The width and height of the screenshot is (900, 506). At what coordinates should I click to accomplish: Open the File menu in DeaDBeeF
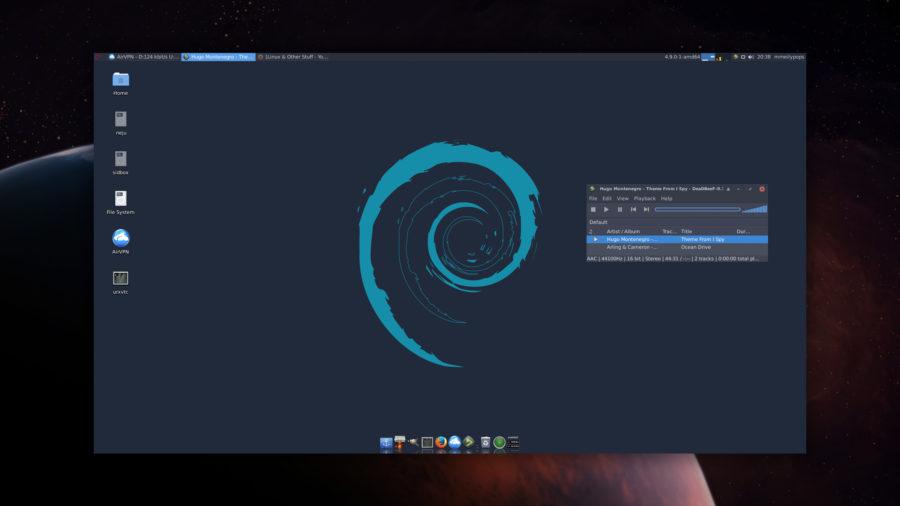click(593, 198)
